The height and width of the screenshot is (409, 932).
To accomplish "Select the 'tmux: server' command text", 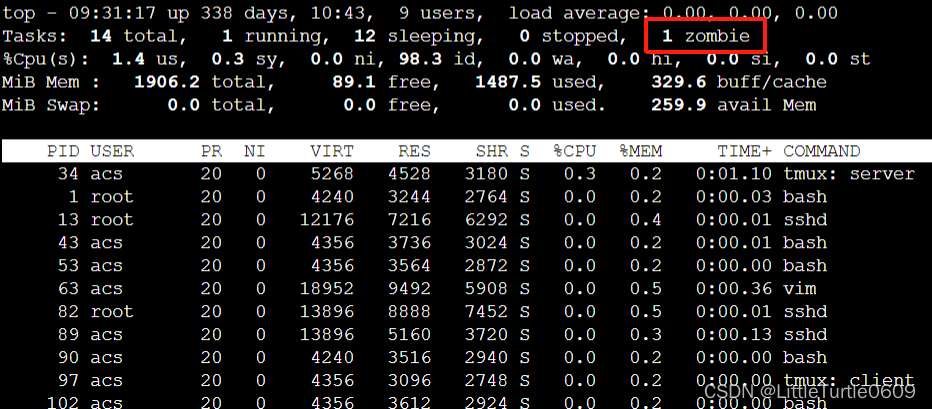I will [x=849, y=174].
